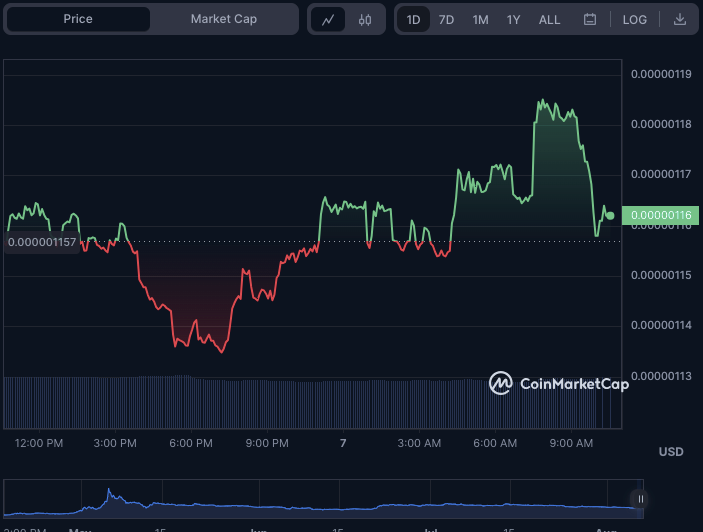The height and width of the screenshot is (532, 703).
Task: Select the 7D time range
Action: pyautogui.click(x=446, y=19)
